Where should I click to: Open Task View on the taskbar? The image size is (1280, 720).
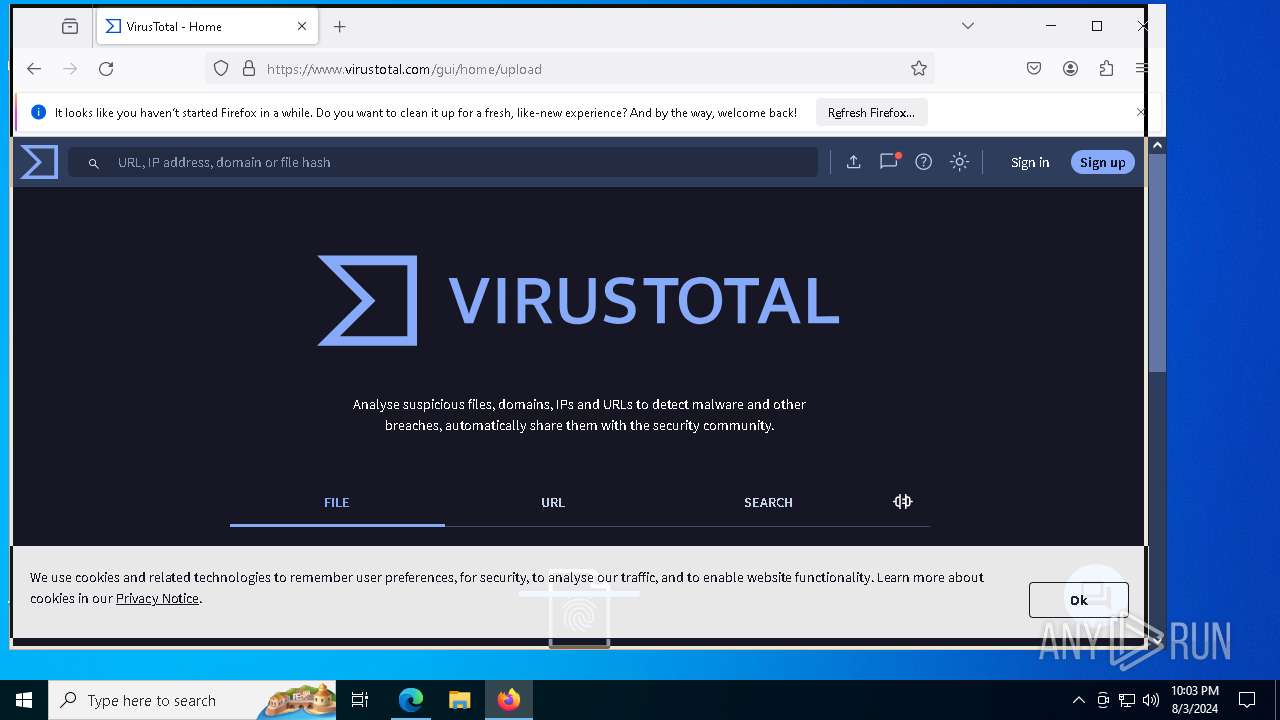click(x=360, y=700)
